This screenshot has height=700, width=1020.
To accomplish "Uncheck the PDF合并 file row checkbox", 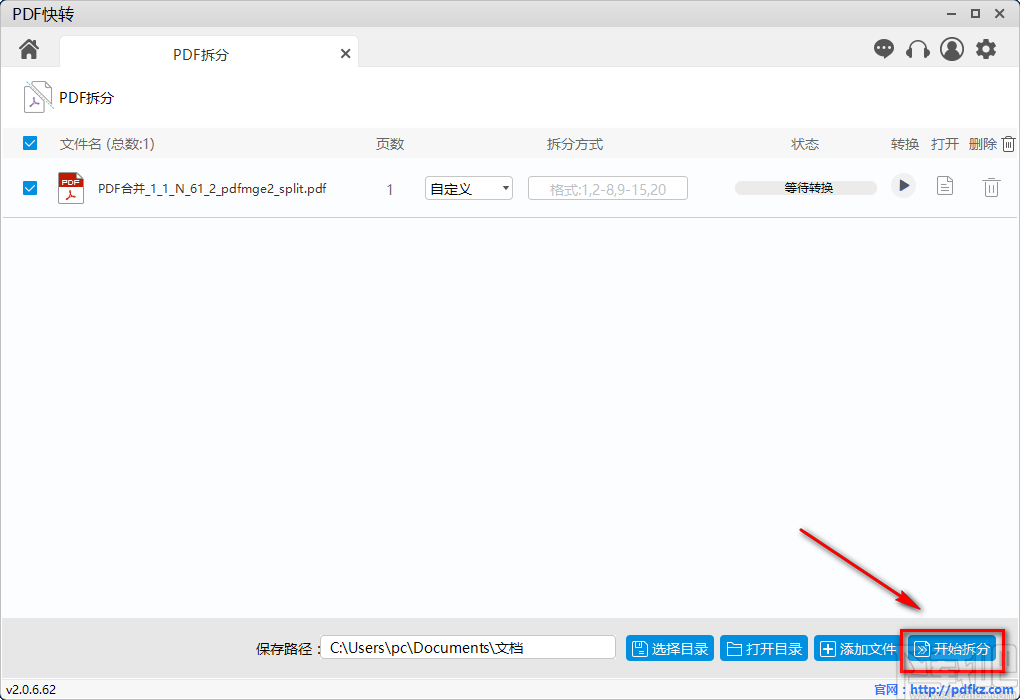I will coord(29,188).
